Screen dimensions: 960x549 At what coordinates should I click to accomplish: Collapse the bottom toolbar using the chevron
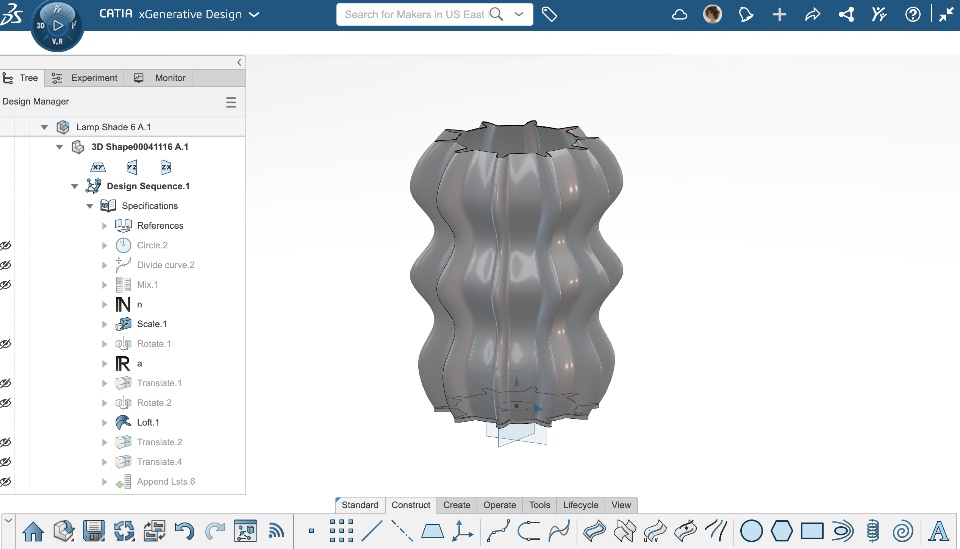coord(8,520)
